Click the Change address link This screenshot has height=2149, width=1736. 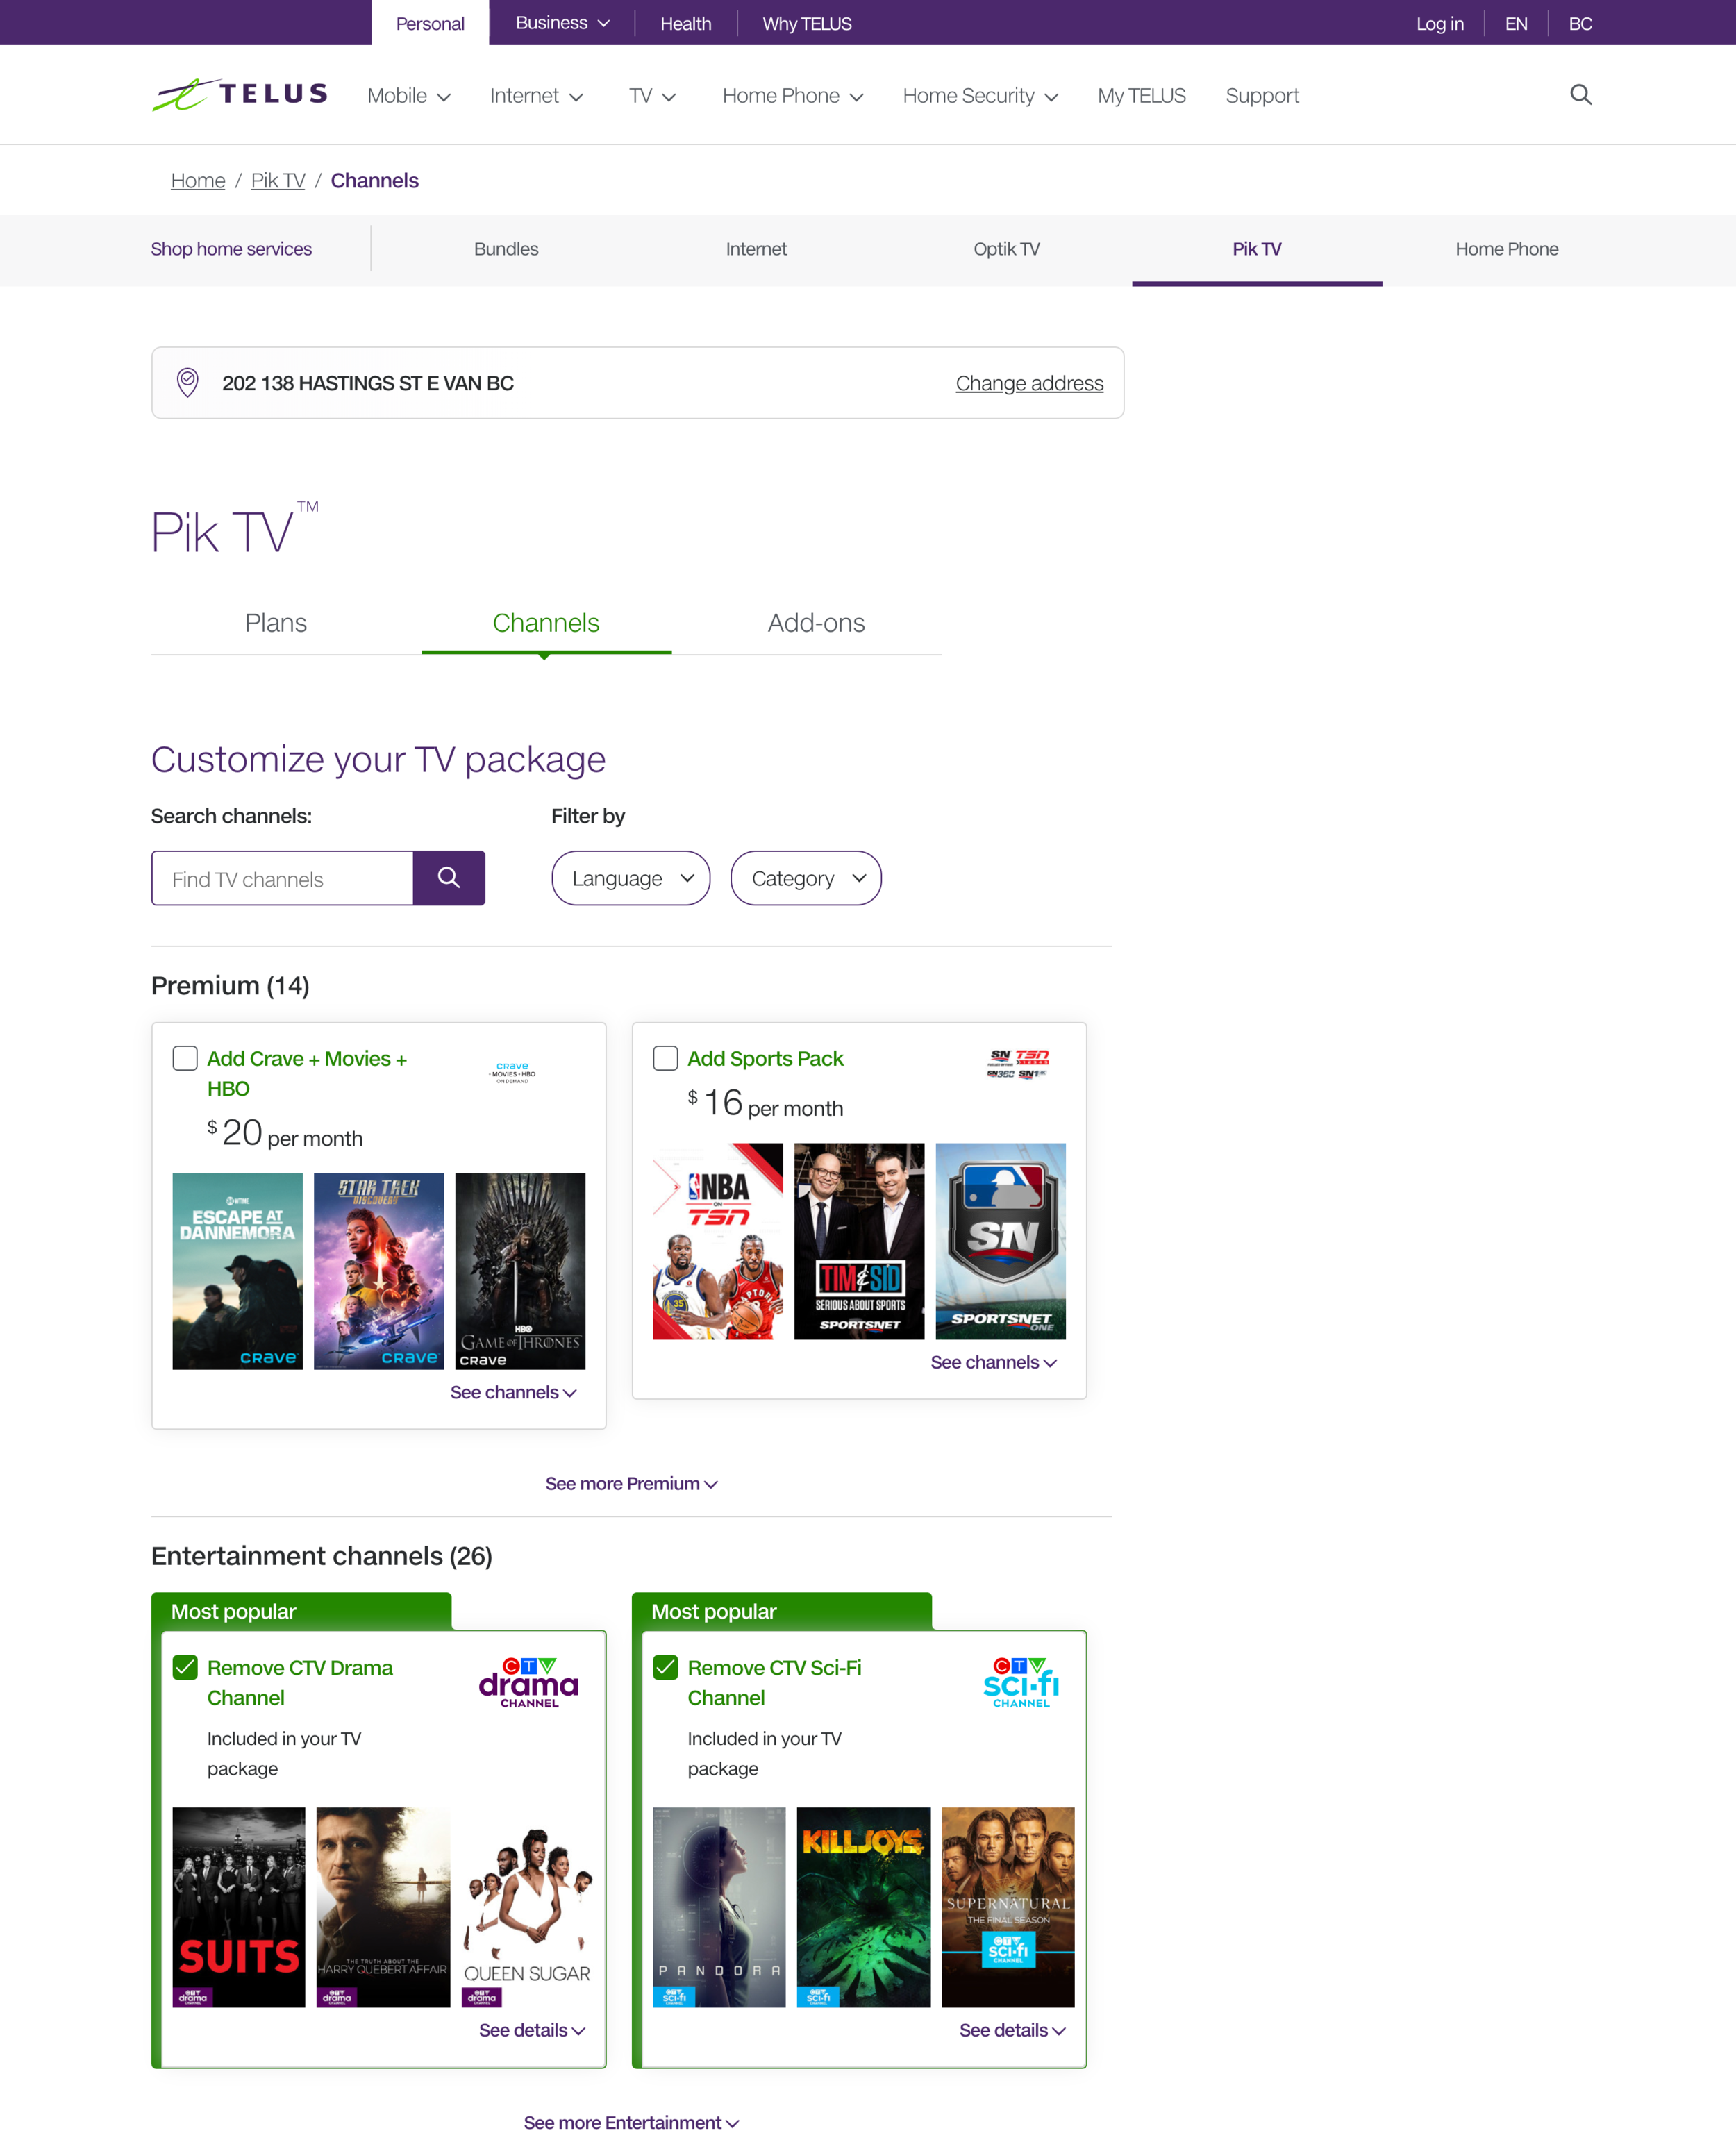pos(1029,383)
